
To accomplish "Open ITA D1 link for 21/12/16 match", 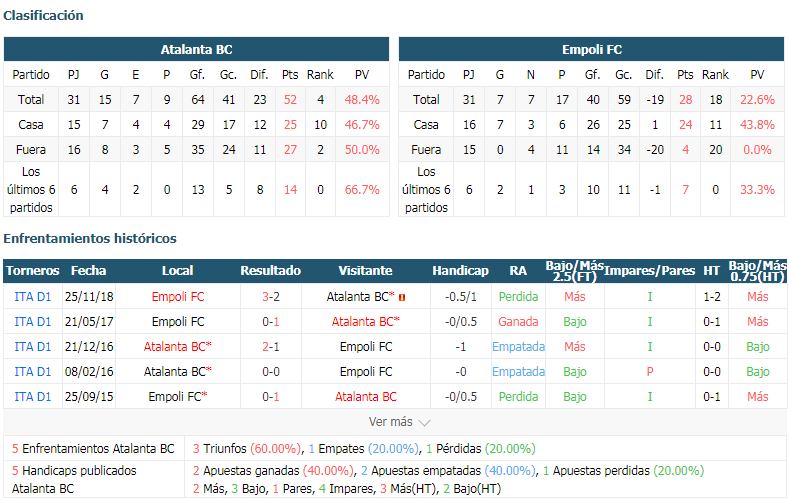I will pos(33,347).
